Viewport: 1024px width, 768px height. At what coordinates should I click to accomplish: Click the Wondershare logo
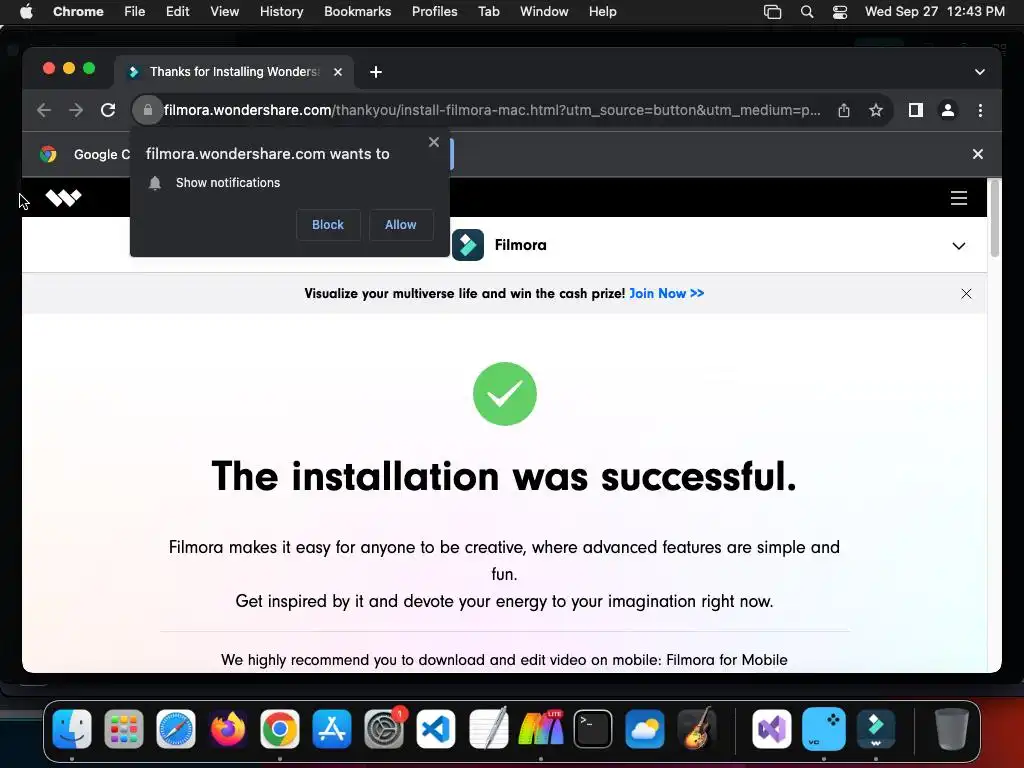[x=63, y=197]
